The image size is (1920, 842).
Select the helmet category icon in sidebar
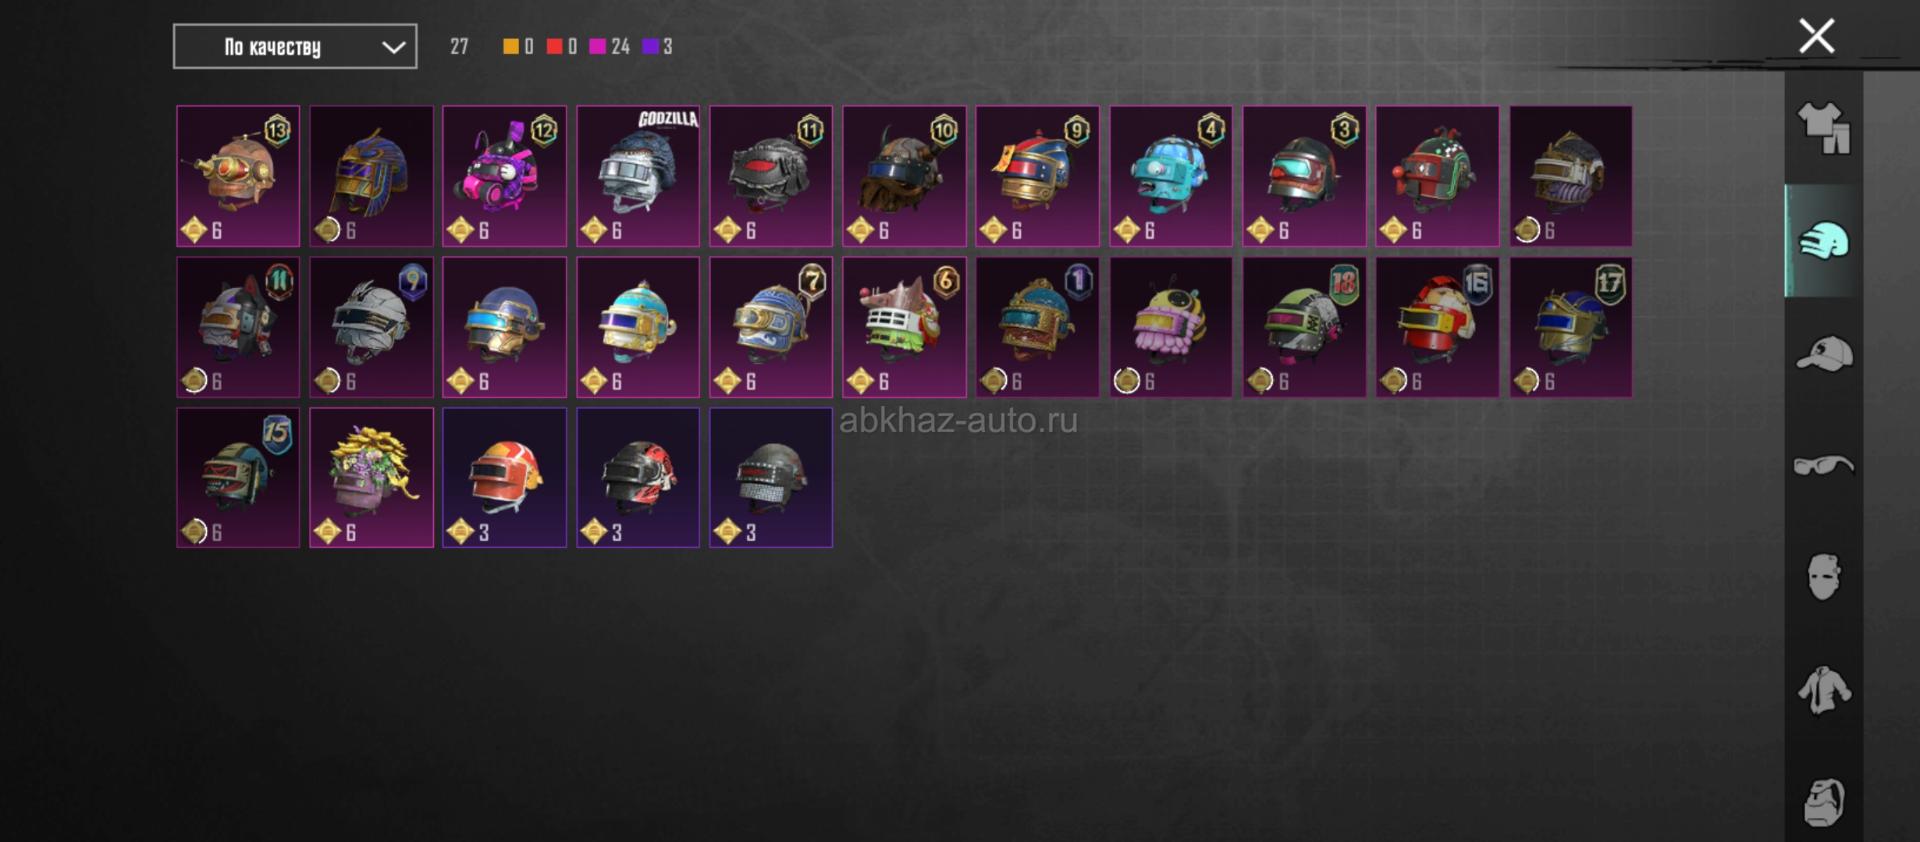point(1824,241)
